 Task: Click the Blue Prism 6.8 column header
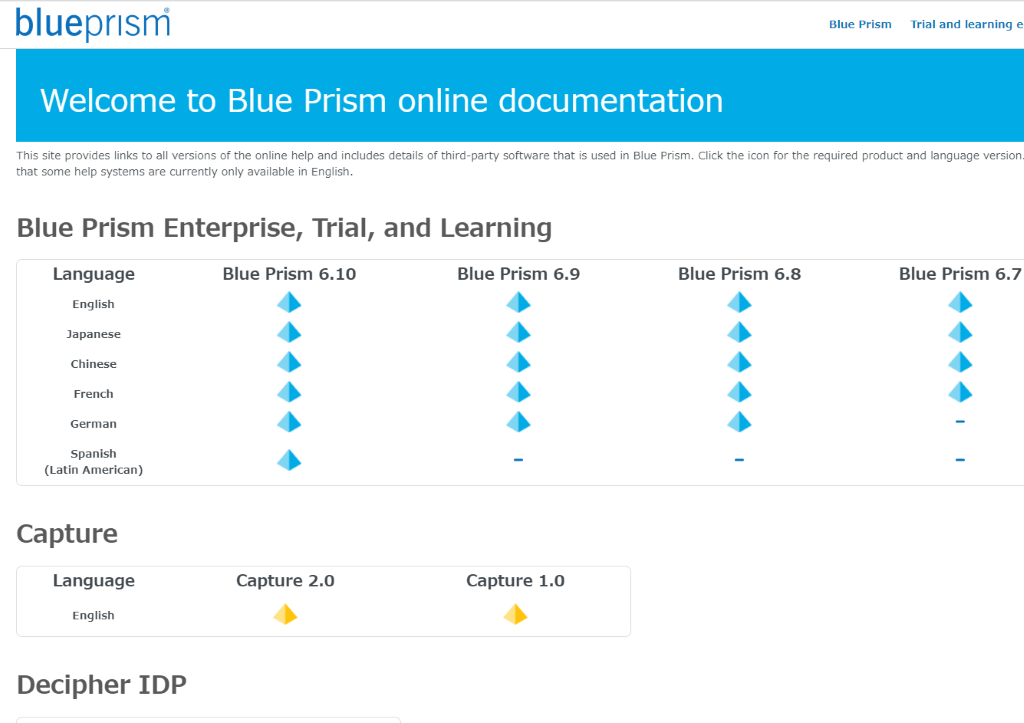click(x=739, y=274)
